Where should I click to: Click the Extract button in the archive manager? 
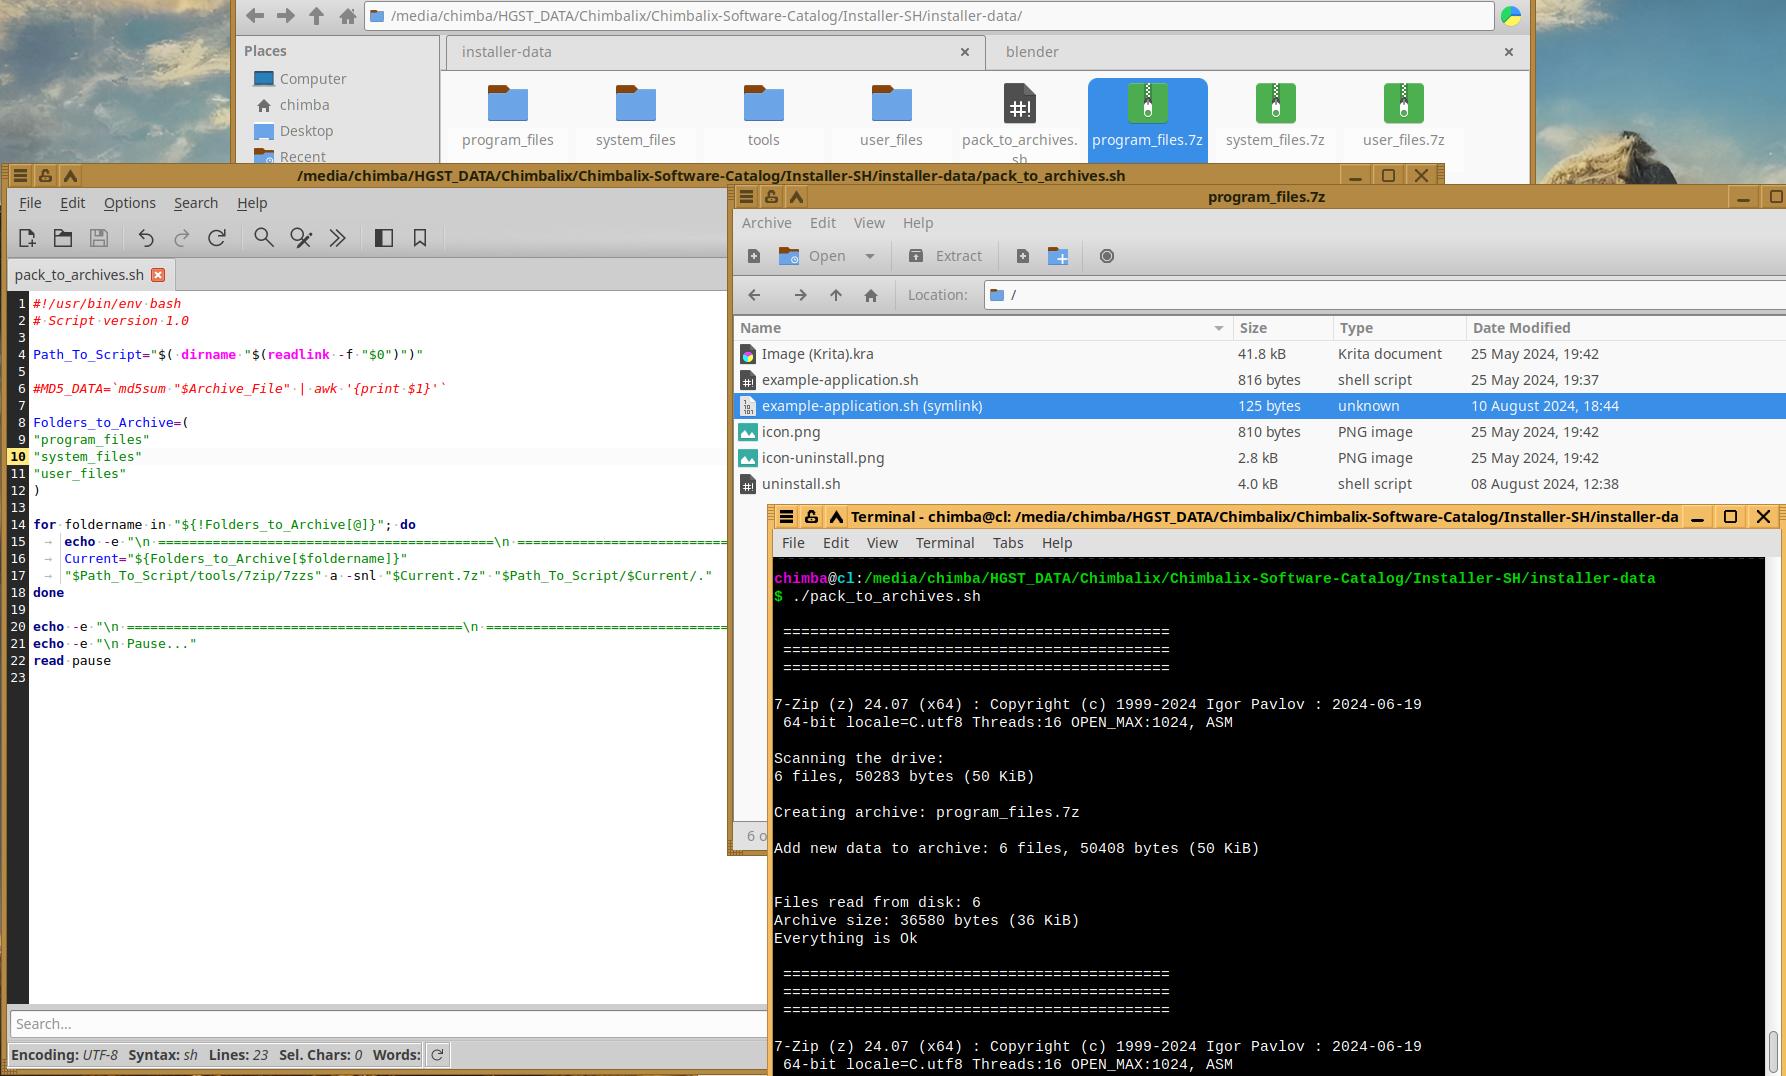tap(945, 257)
